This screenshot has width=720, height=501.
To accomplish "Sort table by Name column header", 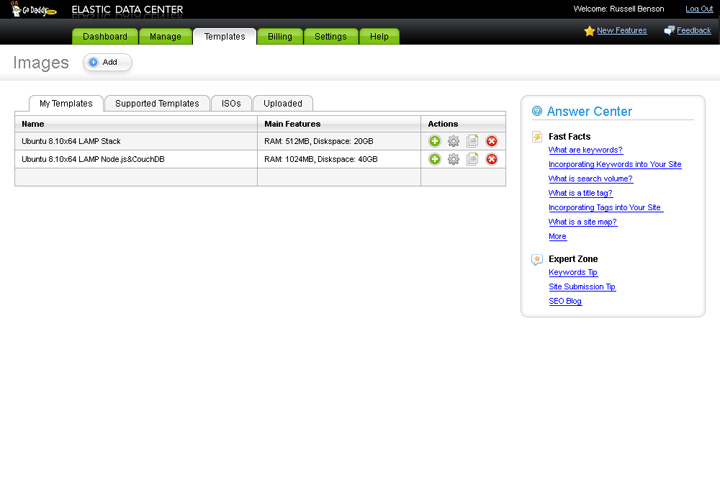I will (33, 124).
